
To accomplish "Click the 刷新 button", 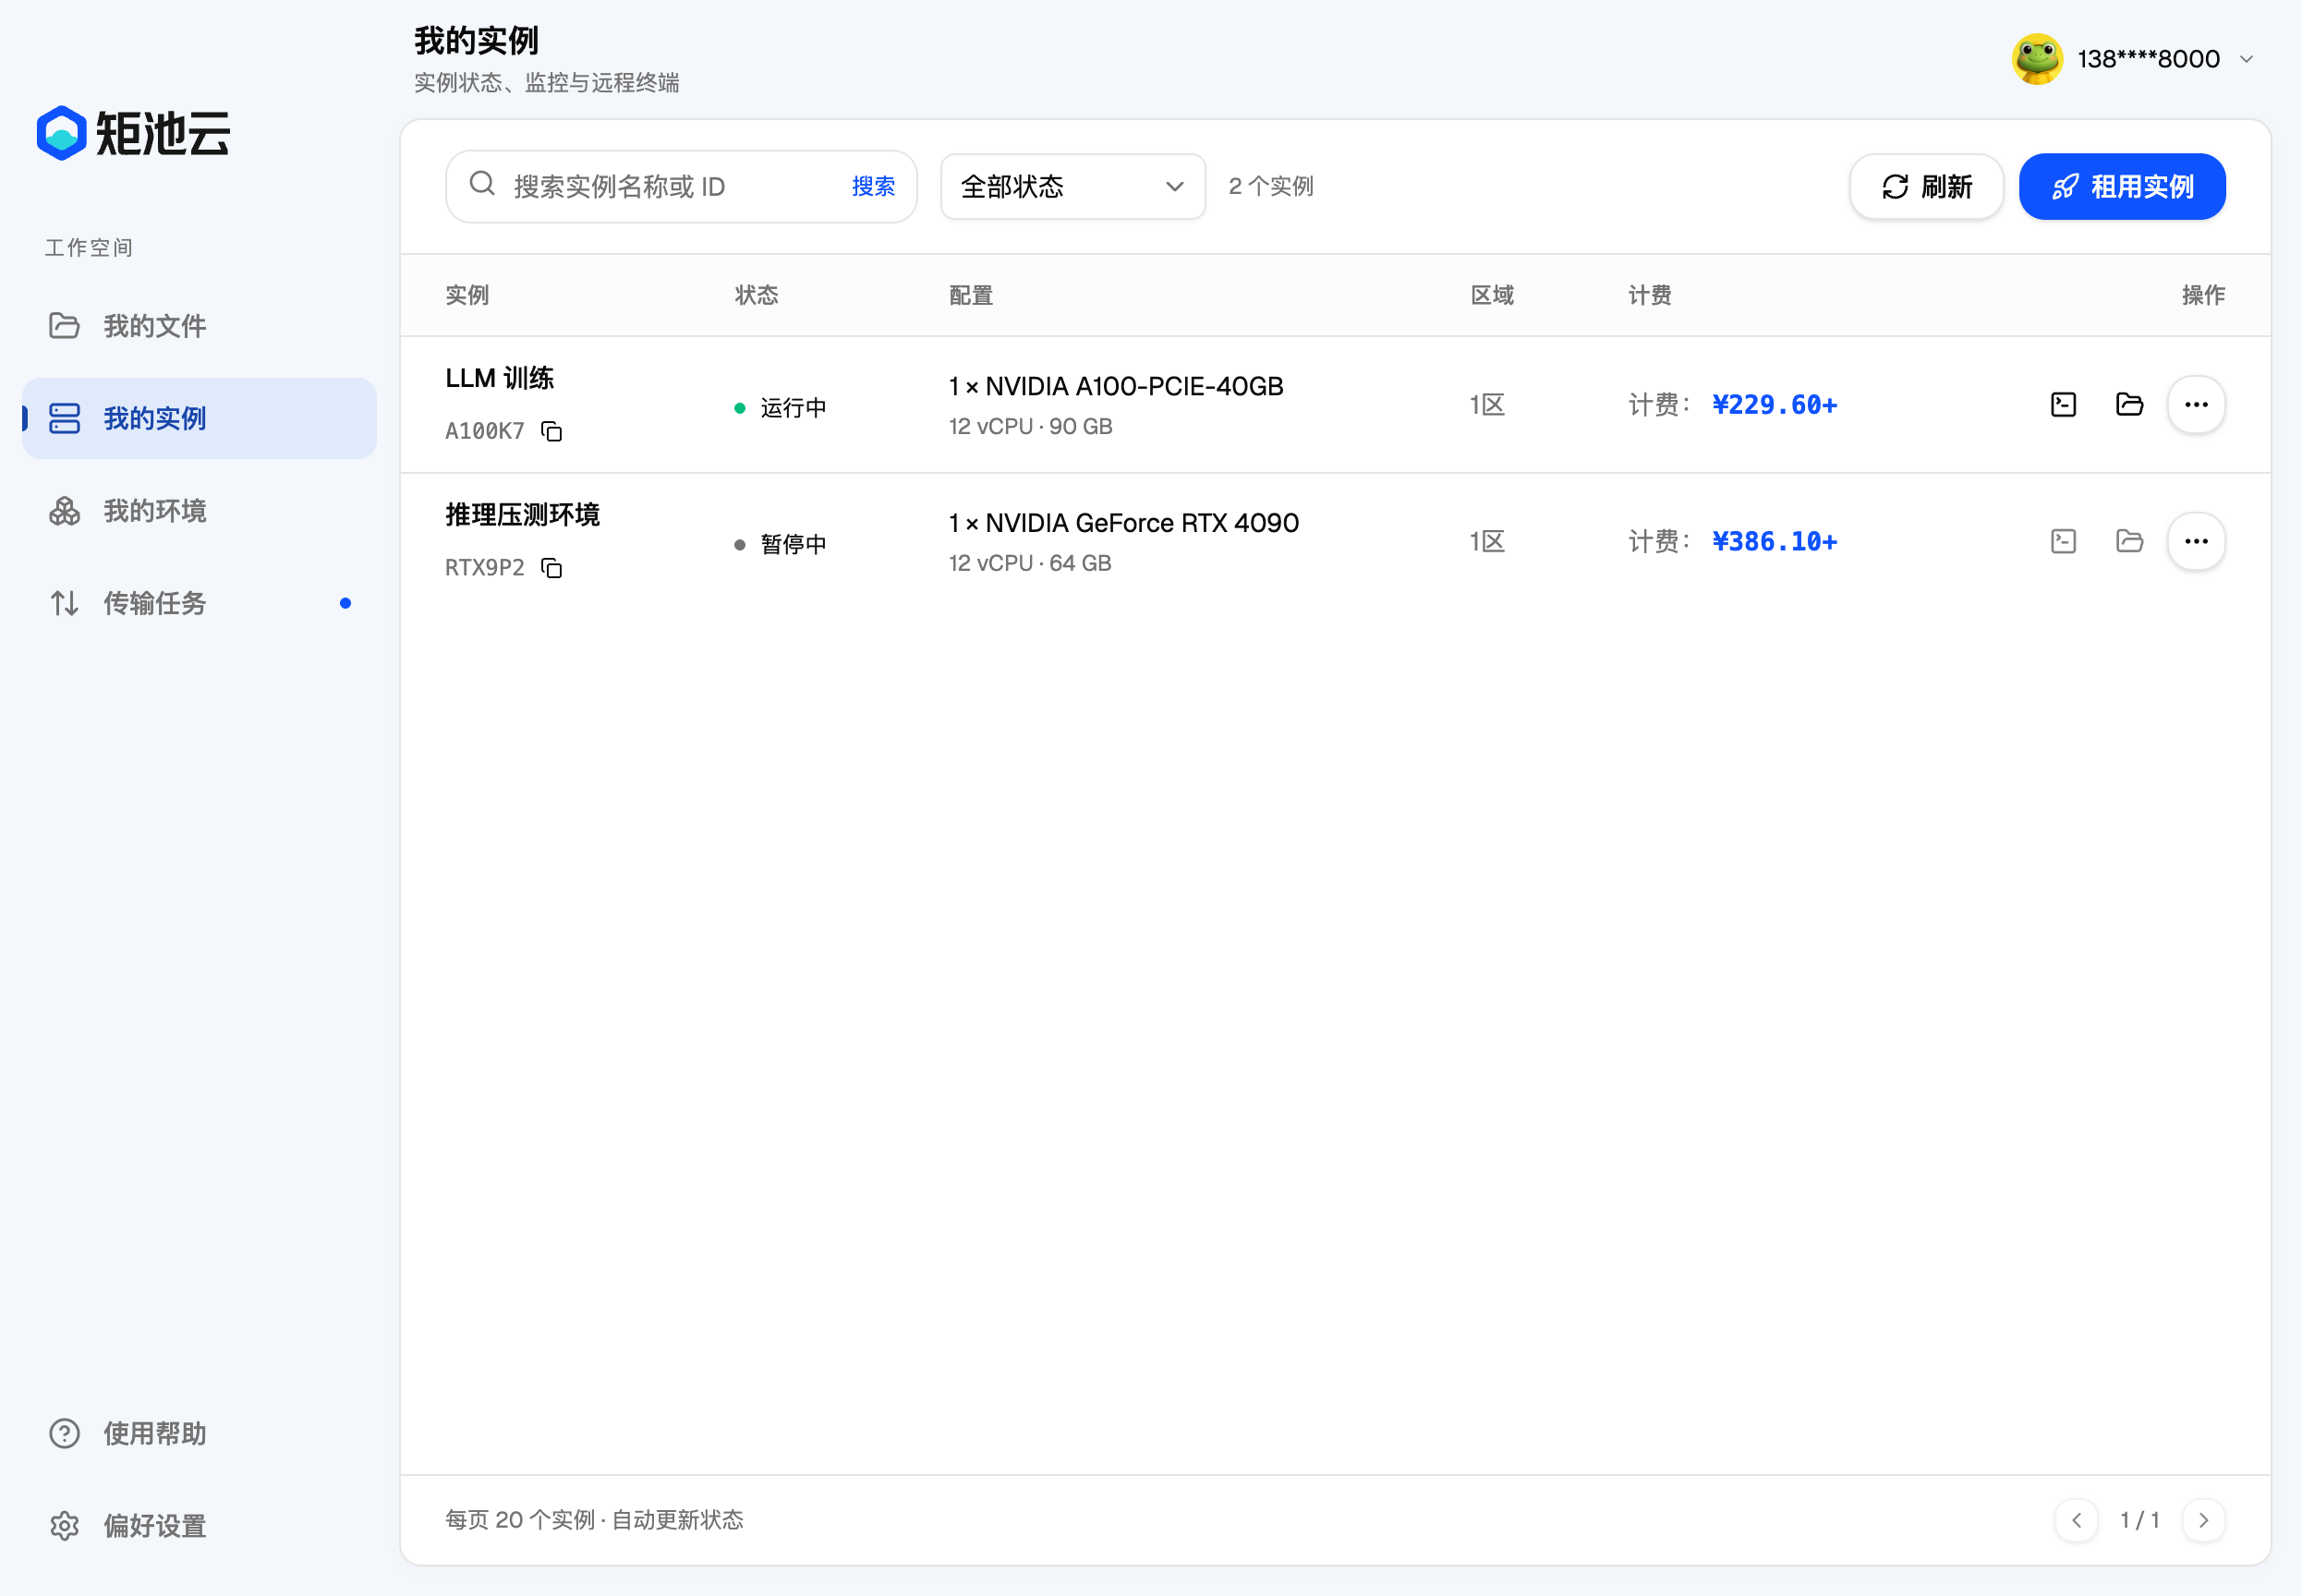I will 1926,186.
